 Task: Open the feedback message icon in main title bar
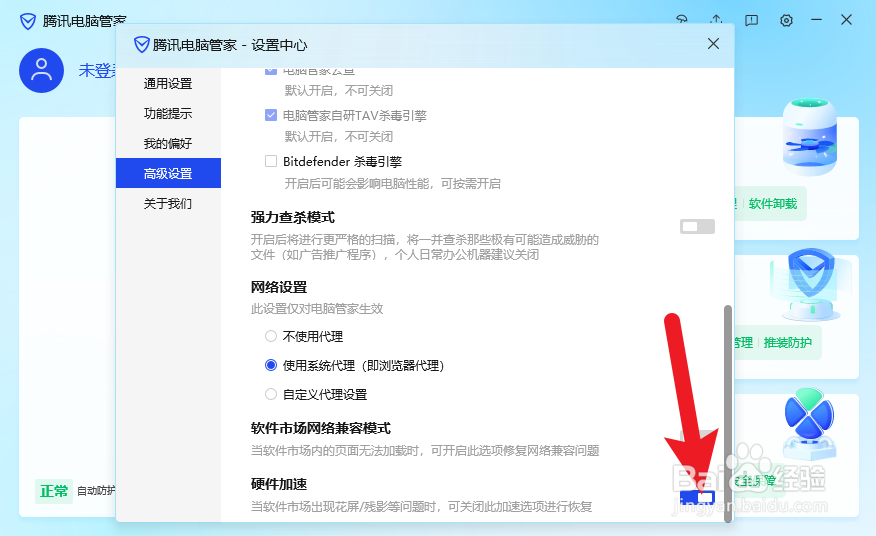pos(751,21)
